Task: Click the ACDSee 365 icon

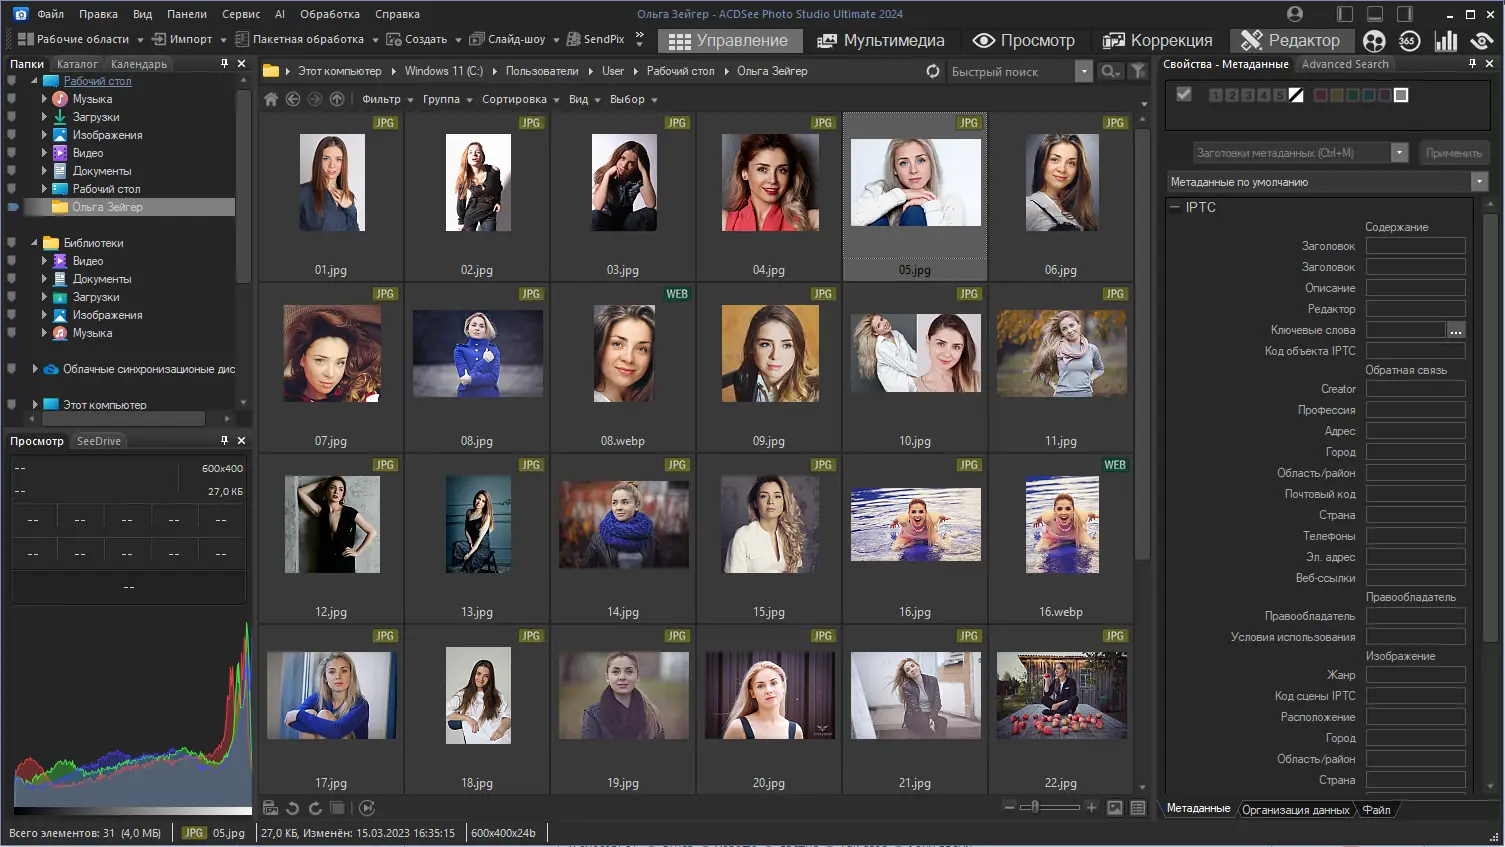Action: tap(1409, 41)
